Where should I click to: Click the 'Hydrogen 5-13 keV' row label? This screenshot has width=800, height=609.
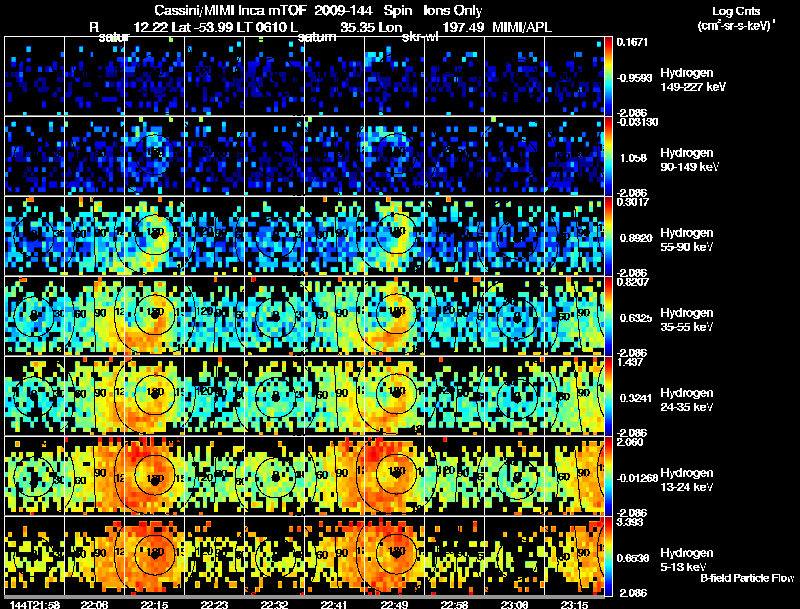(x=687, y=560)
